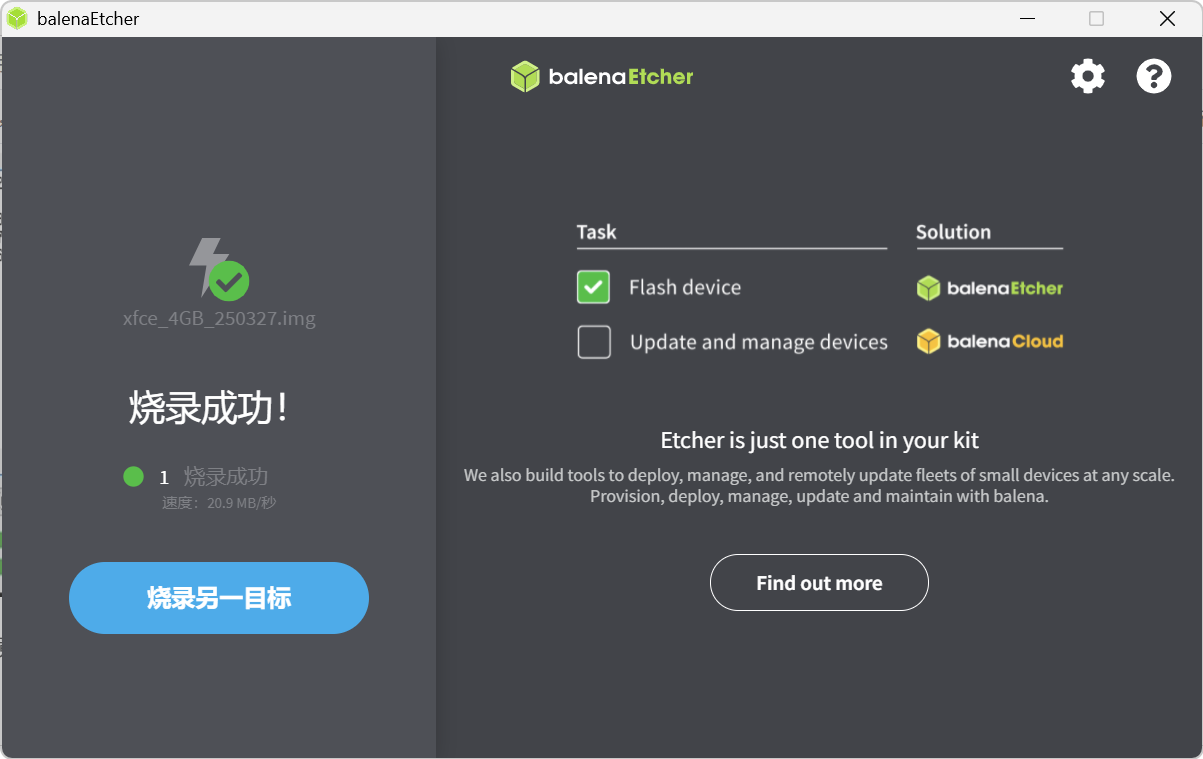Image resolution: width=1203 pixels, height=759 pixels.
Task: Click the xfce_4GB_250327.img file name
Action: click(x=219, y=319)
